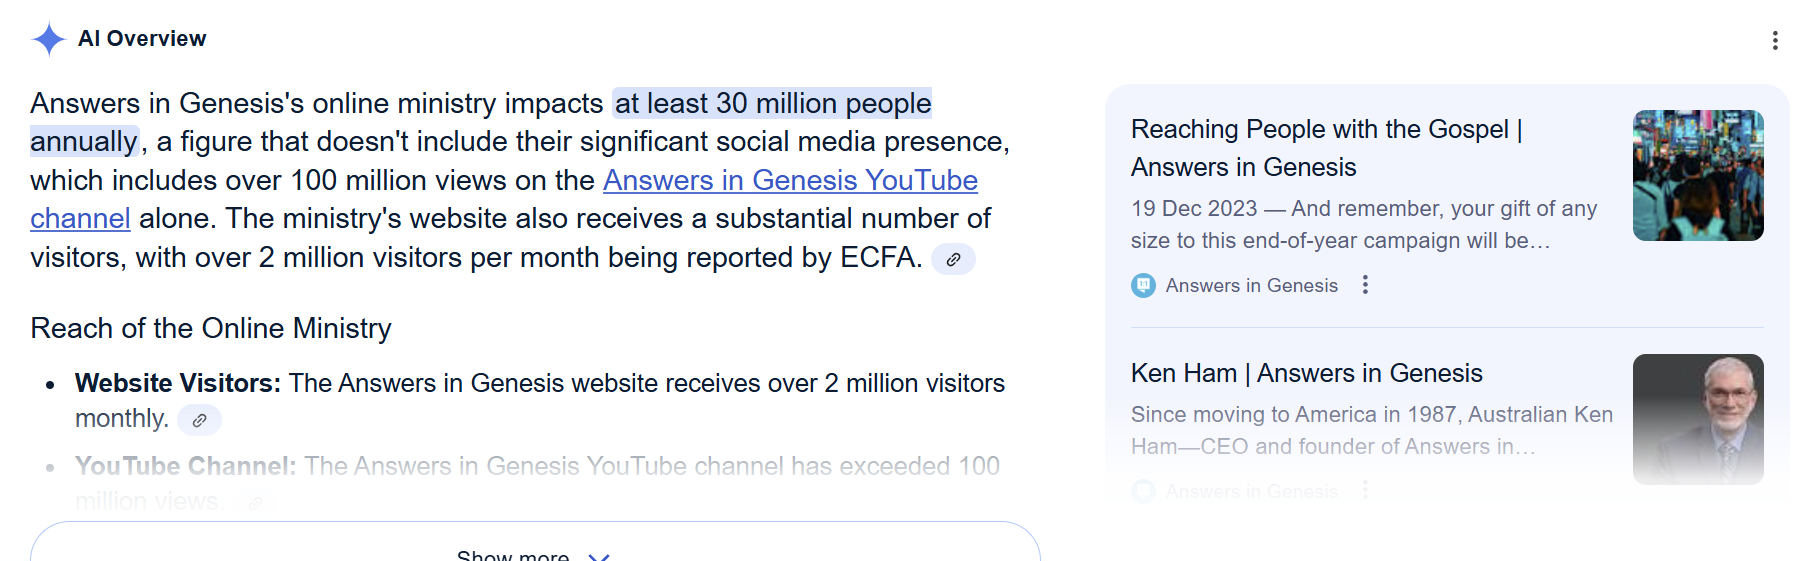Open the AI Overview three-dot options menu
The height and width of the screenshot is (561, 1812).
click(1775, 40)
